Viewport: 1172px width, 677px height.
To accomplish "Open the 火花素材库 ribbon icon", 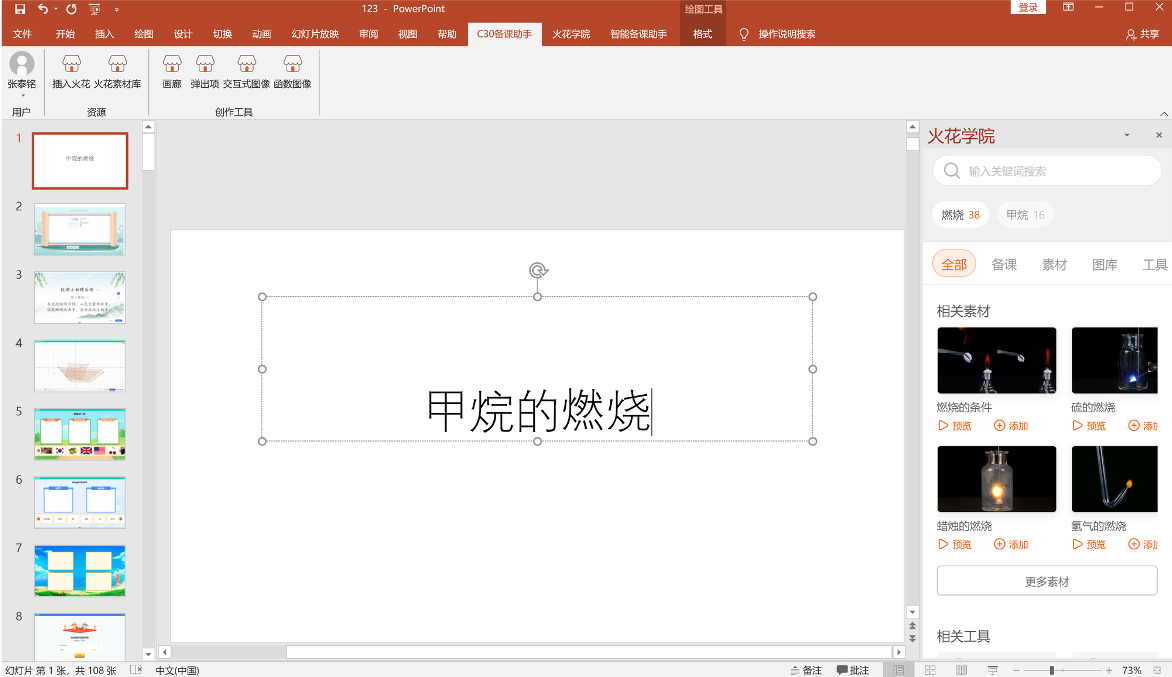I will click(117, 72).
